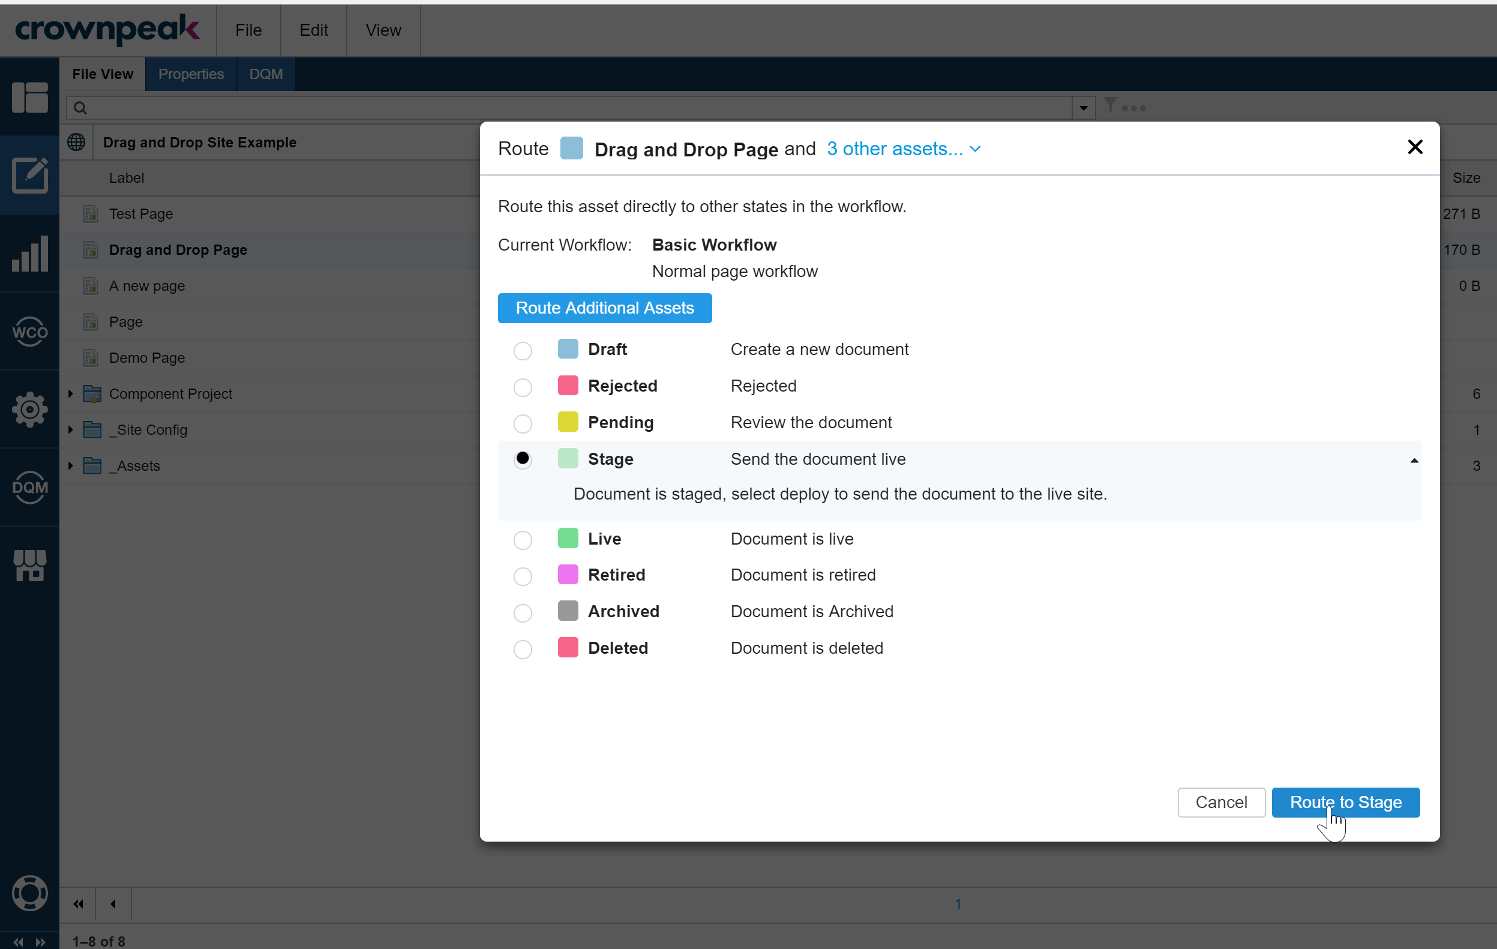This screenshot has width=1497, height=949.
Task: Open the Edit content icon in sidebar
Action: tap(30, 175)
